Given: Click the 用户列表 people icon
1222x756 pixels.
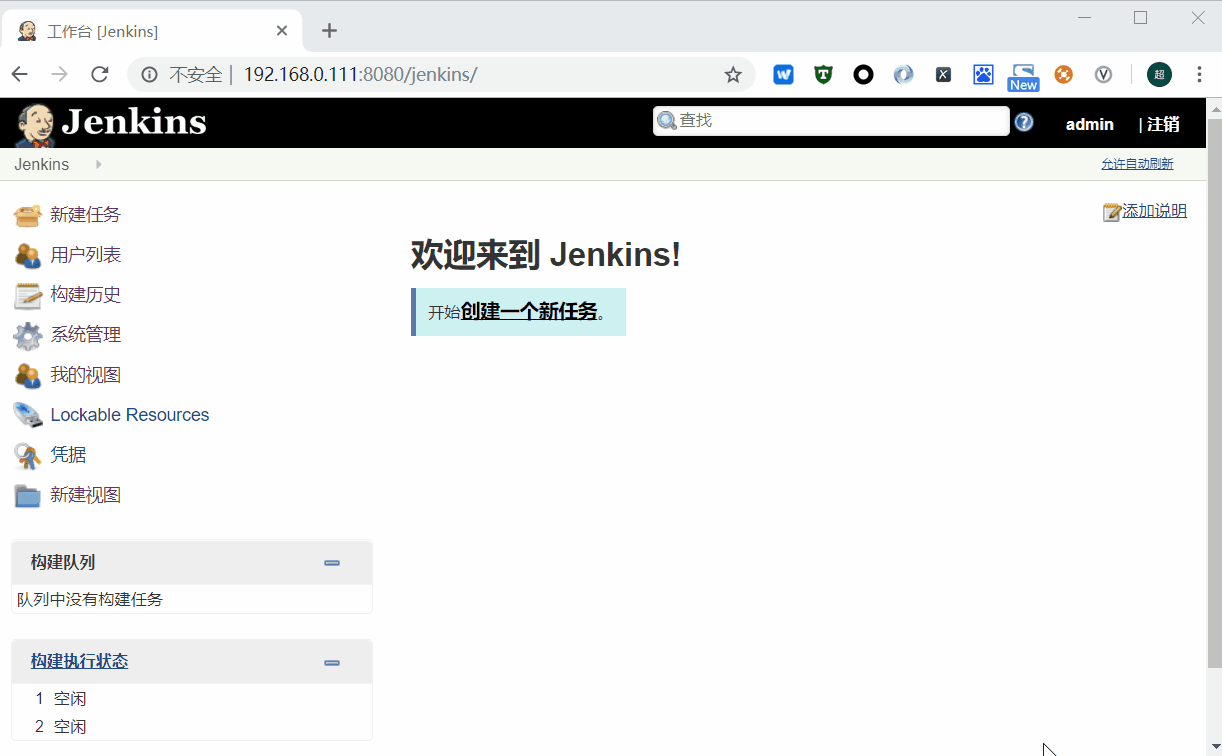Looking at the screenshot, I should 27,255.
